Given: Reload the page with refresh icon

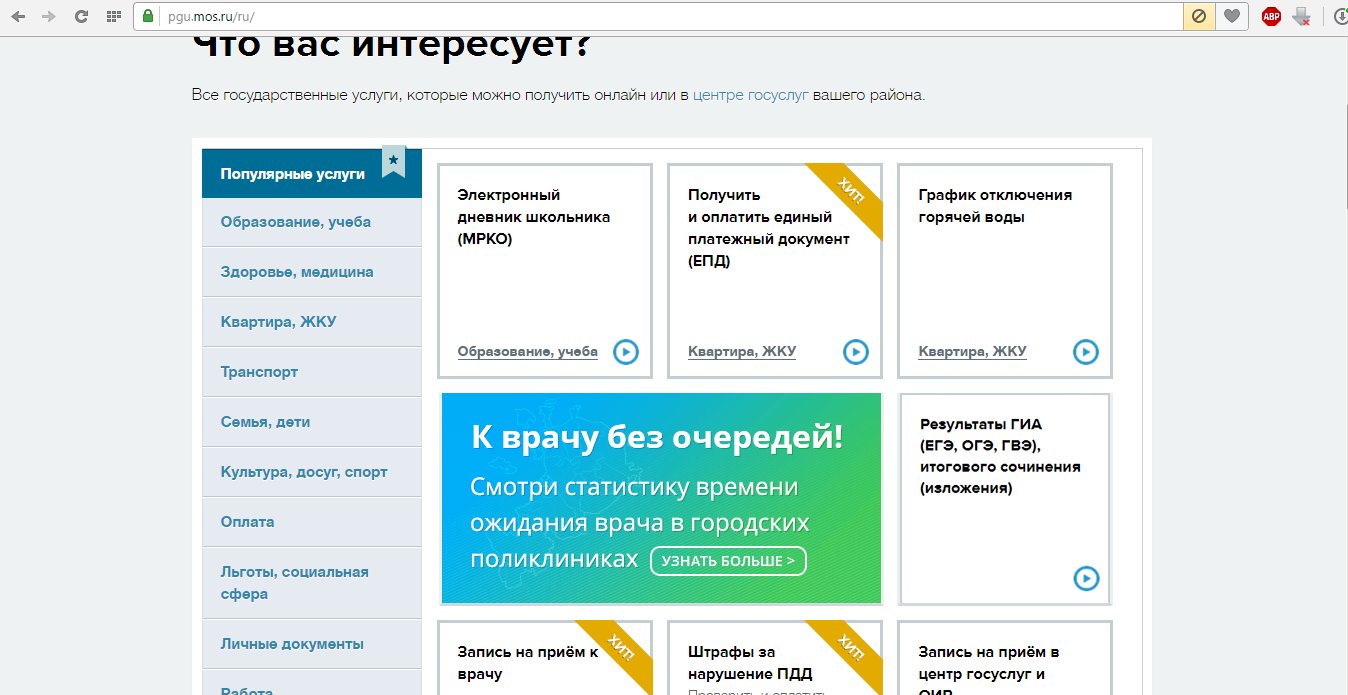Looking at the screenshot, I should pos(82,16).
